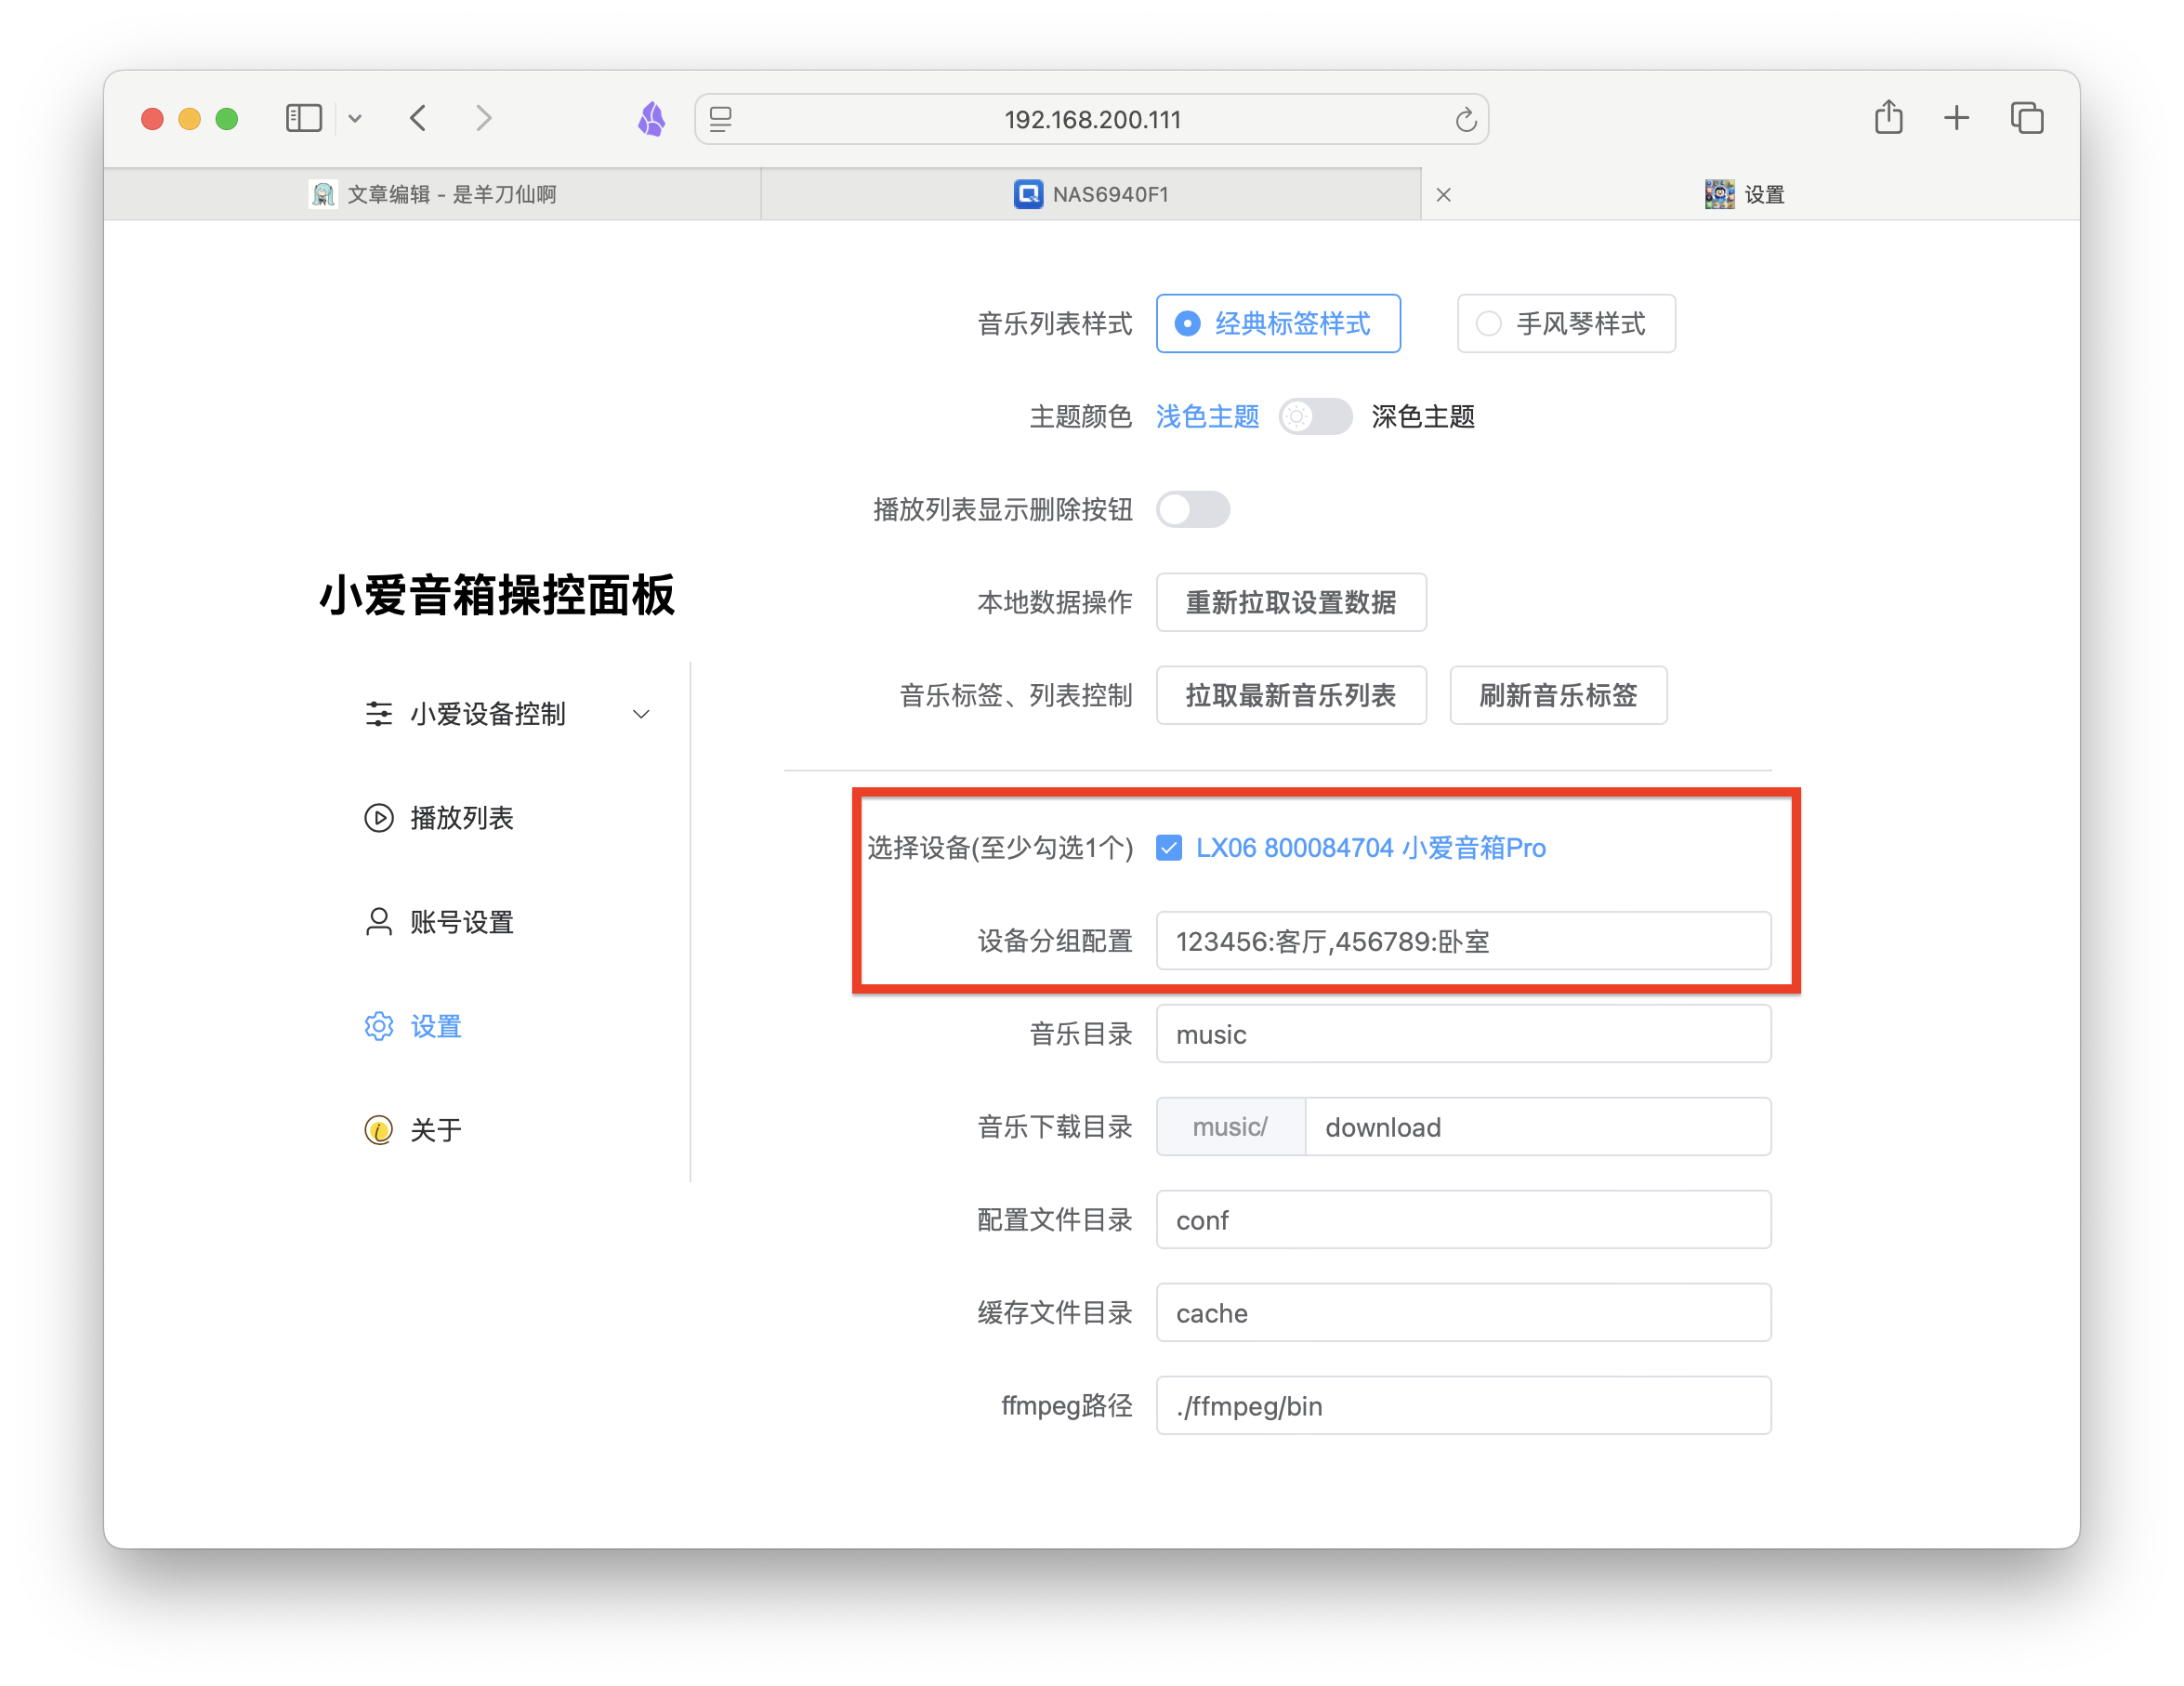The width and height of the screenshot is (2184, 1686).
Task: Open 账号设置 in the side menu
Action: [461, 922]
